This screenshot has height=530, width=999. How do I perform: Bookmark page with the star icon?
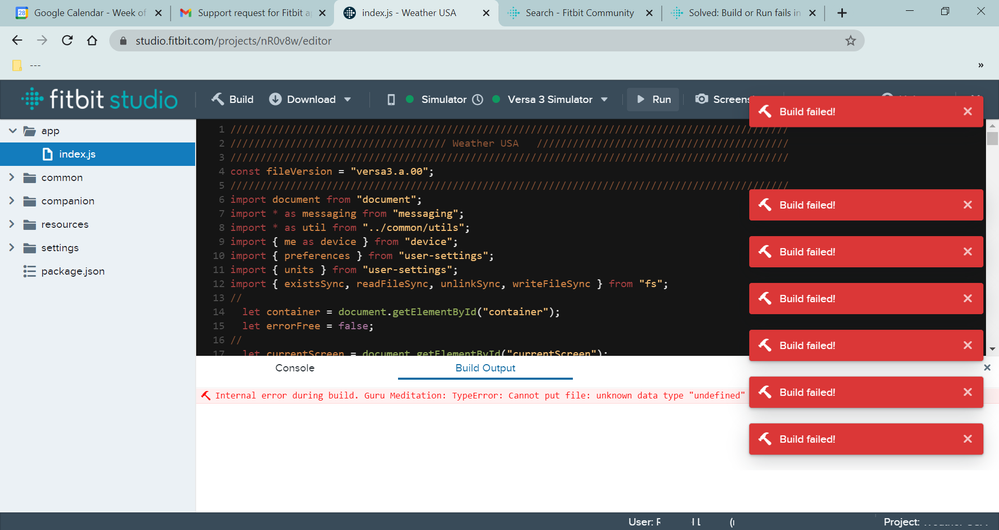click(850, 41)
